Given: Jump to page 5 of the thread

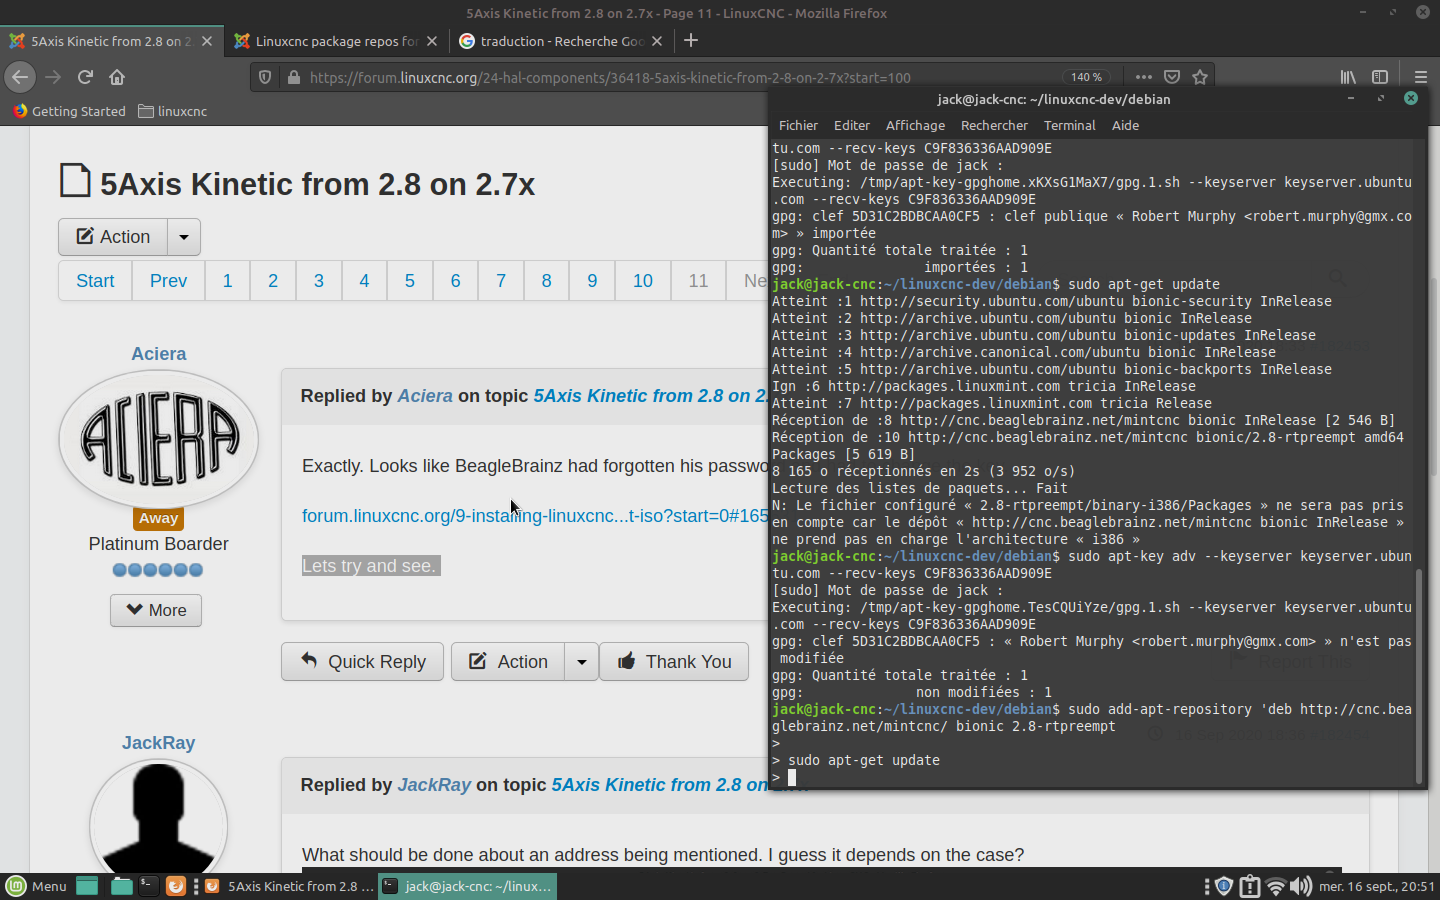Looking at the screenshot, I should (410, 281).
